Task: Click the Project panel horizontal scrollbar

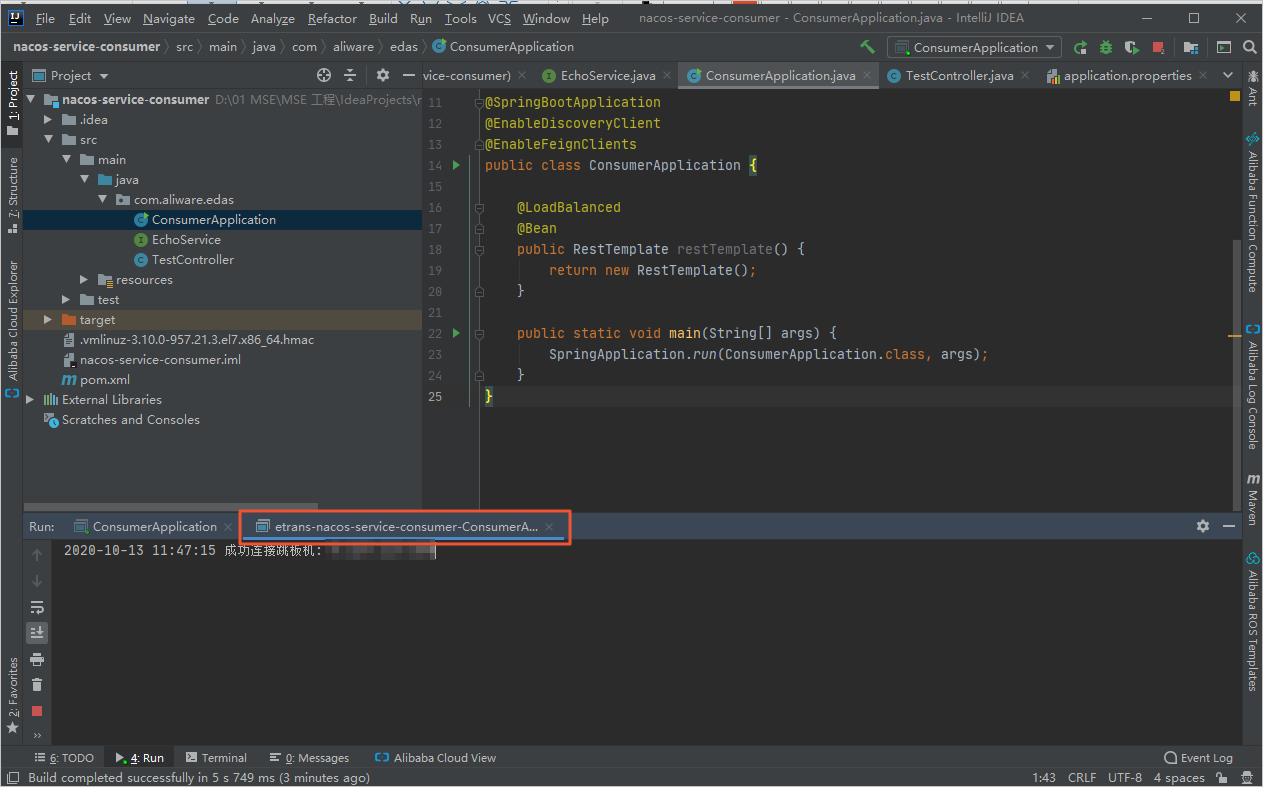Action: (170, 506)
